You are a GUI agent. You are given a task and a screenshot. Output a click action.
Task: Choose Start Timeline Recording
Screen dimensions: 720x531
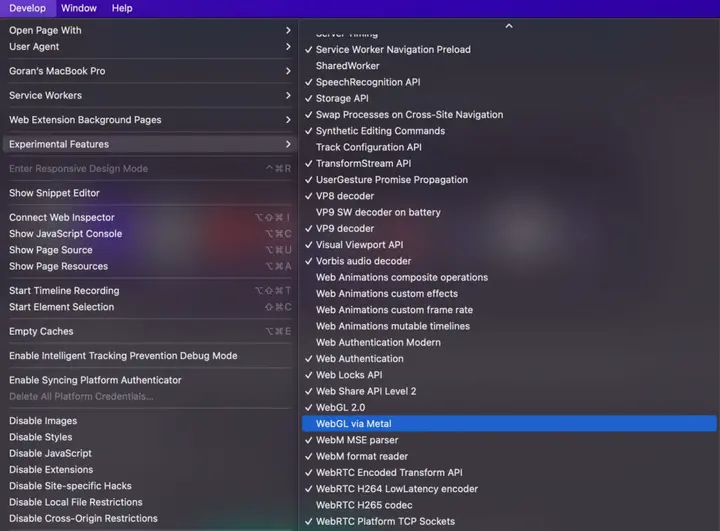tap(150, 291)
